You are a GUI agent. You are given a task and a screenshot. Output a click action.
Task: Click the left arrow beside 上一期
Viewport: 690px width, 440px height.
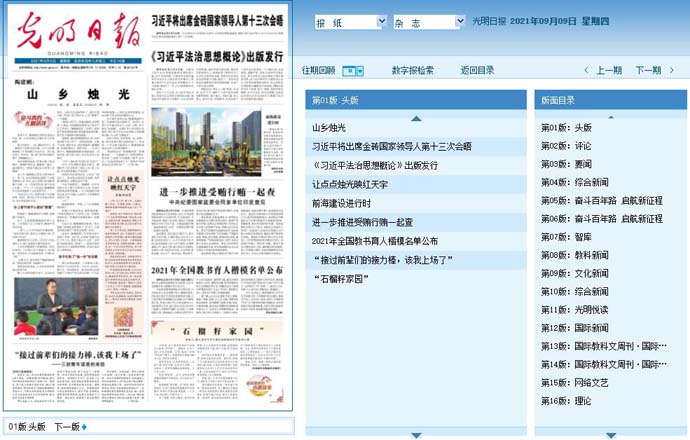click(x=588, y=71)
